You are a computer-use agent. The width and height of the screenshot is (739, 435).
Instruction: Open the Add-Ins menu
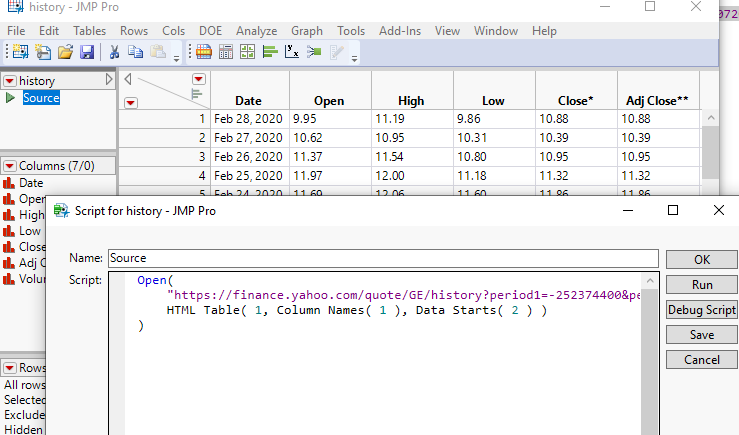400,31
